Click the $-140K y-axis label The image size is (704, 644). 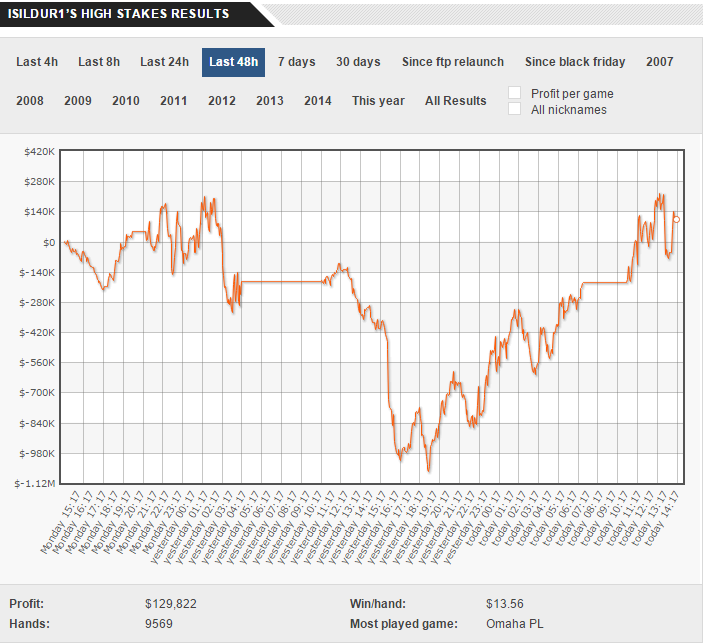[37, 273]
